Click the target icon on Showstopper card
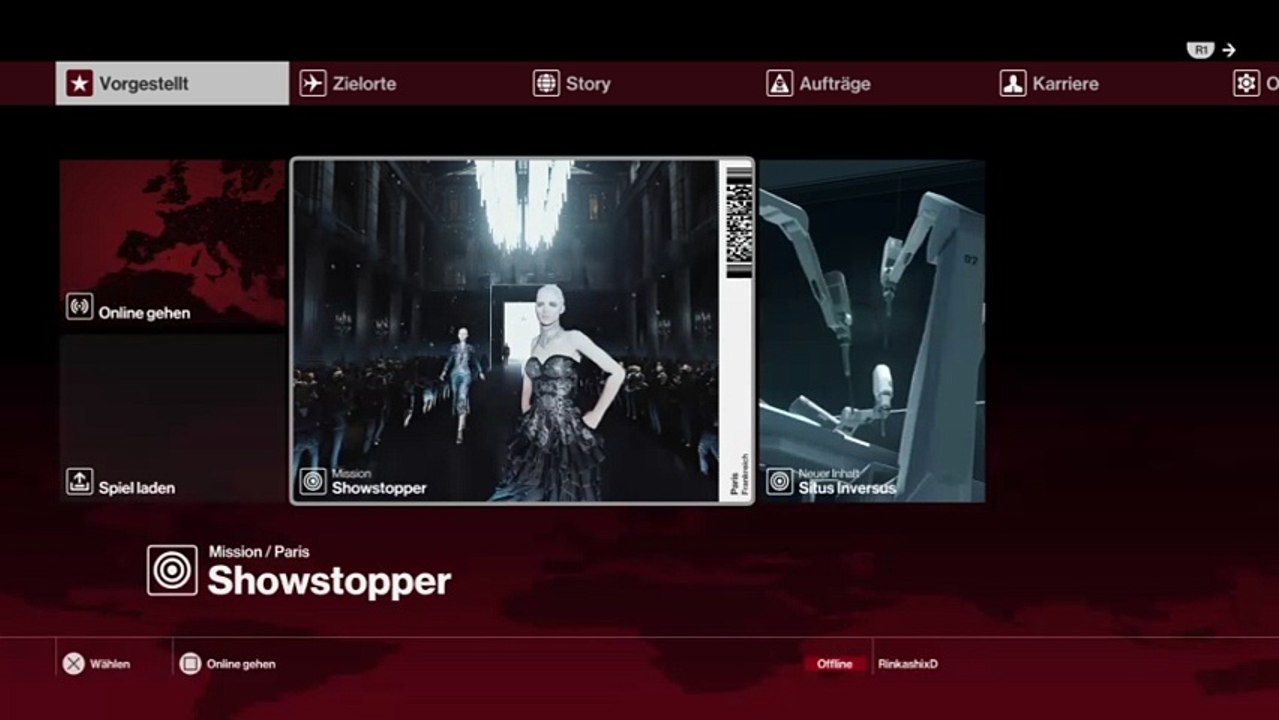Viewport: 1279px width, 720px height. (x=313, y=482)
